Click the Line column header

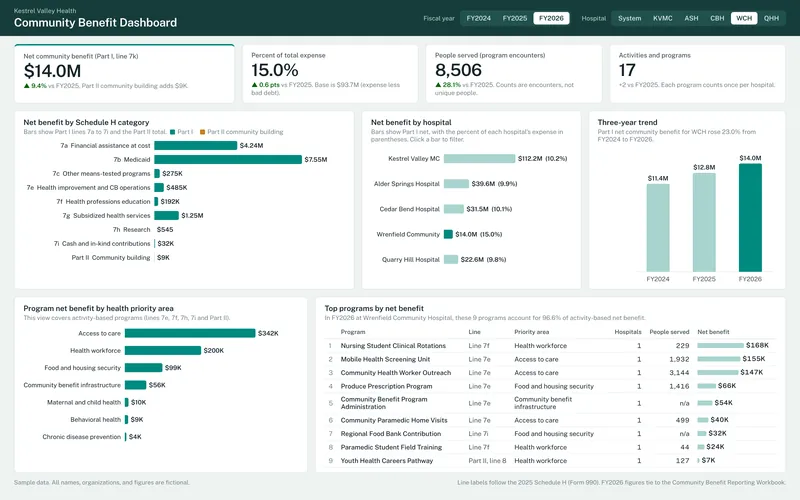coord(474,332)
